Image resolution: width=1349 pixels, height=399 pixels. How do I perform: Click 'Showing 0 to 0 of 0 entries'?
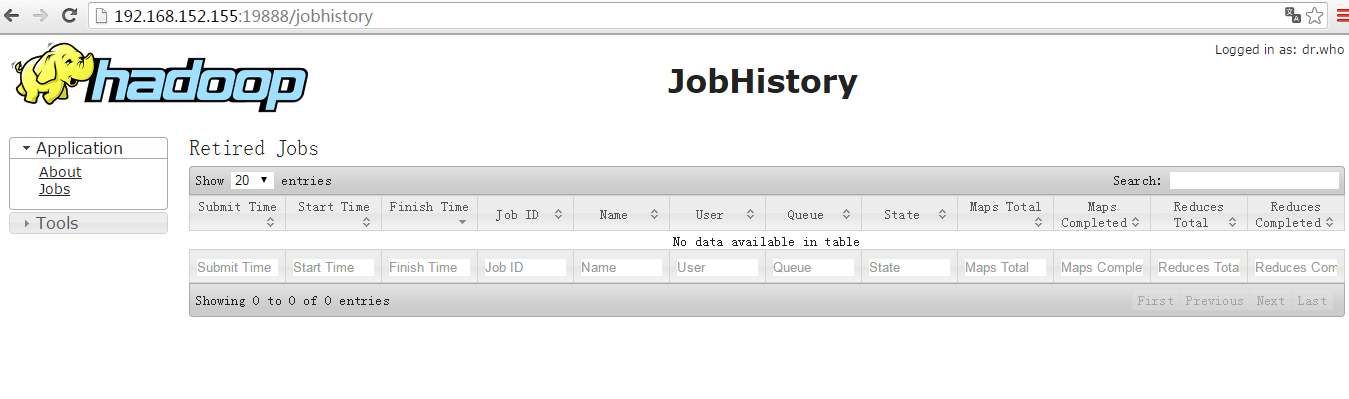[x=292, y=301]
